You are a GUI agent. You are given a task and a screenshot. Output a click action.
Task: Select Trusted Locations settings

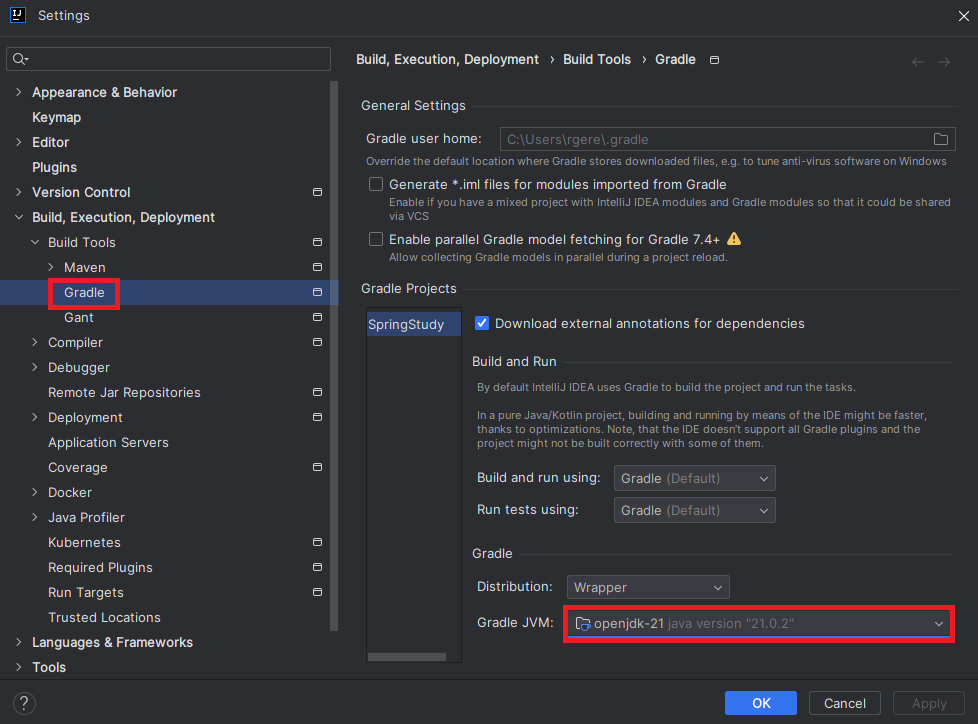pyautogui.click(x=104, y=617)
